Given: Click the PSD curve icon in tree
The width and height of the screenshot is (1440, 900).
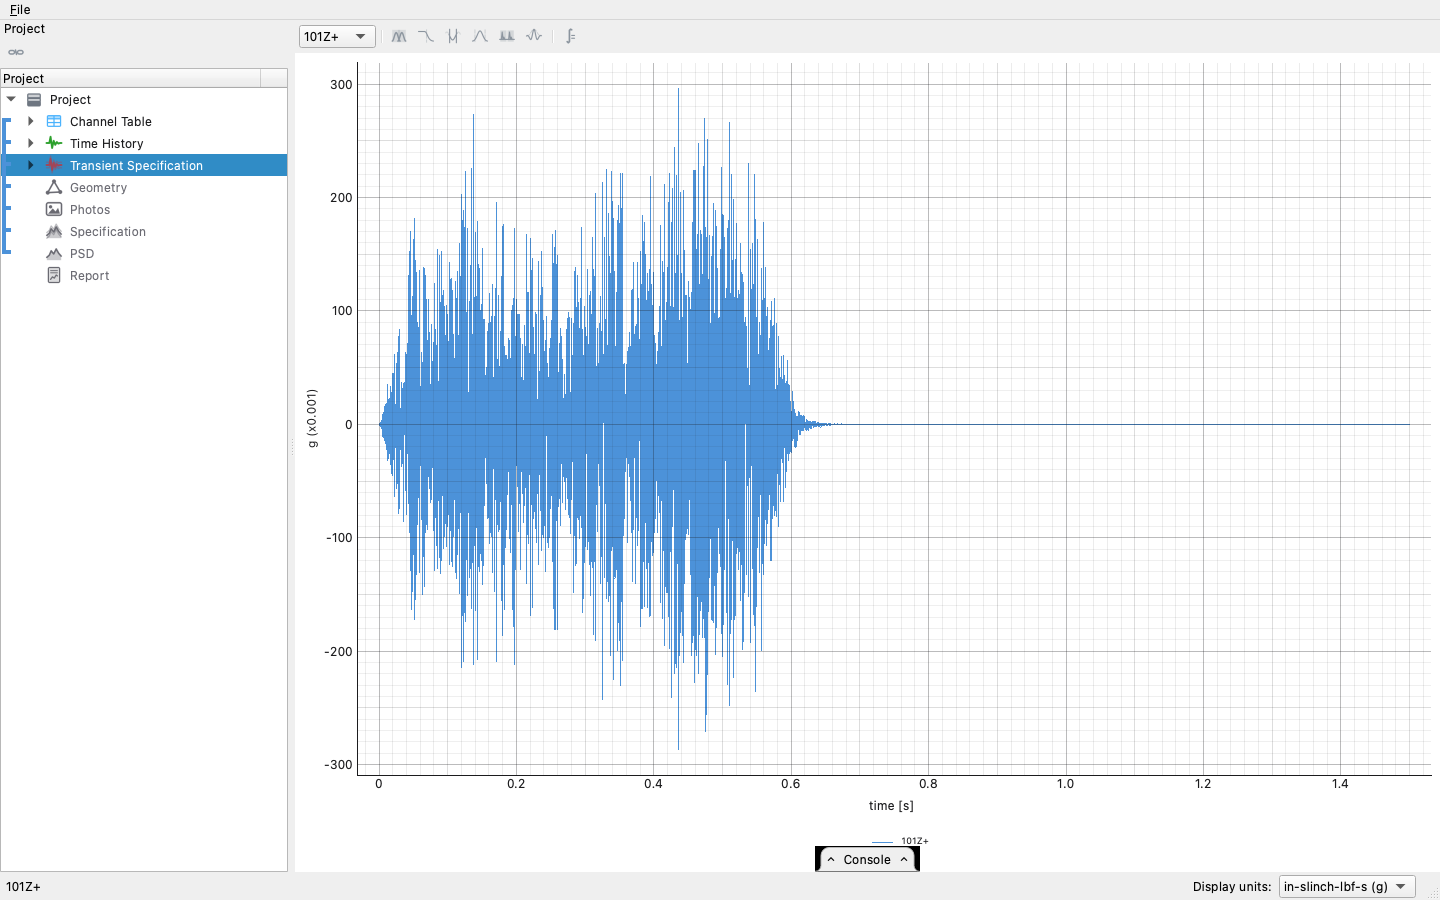Looking at the screenshot, I should pos(54,253).
